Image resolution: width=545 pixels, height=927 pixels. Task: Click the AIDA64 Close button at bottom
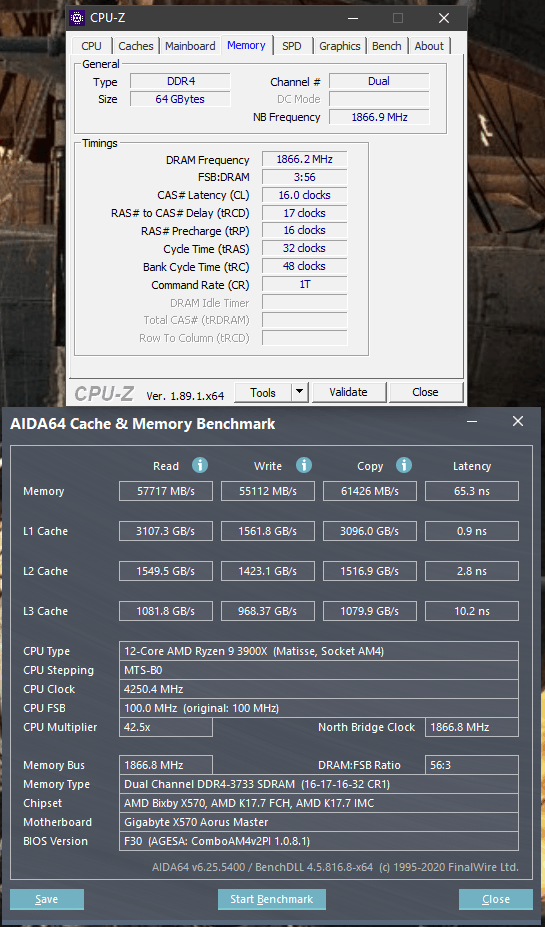(496, 899)
